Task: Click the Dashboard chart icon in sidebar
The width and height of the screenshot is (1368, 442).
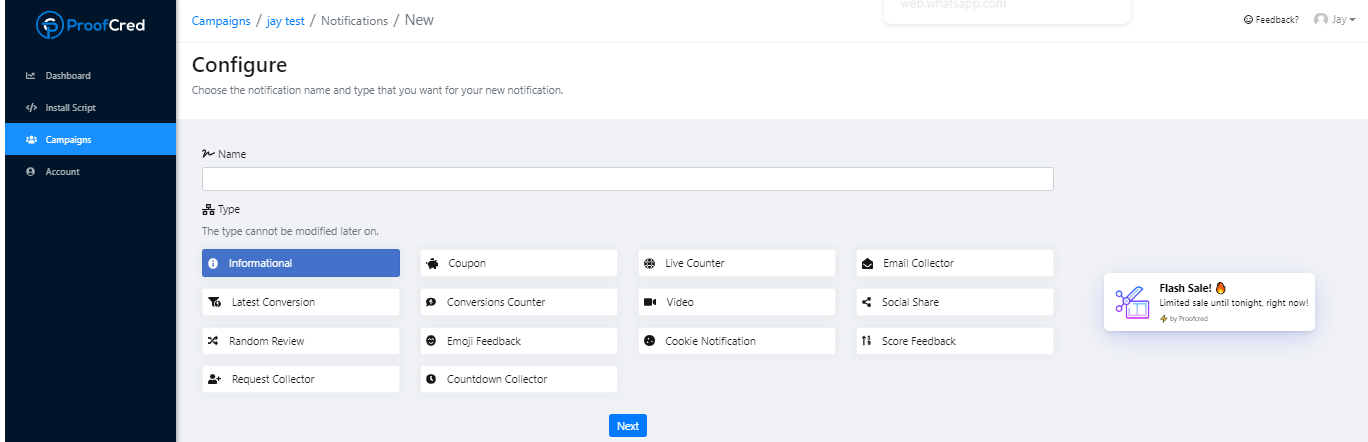Action: tap(31, 76)
